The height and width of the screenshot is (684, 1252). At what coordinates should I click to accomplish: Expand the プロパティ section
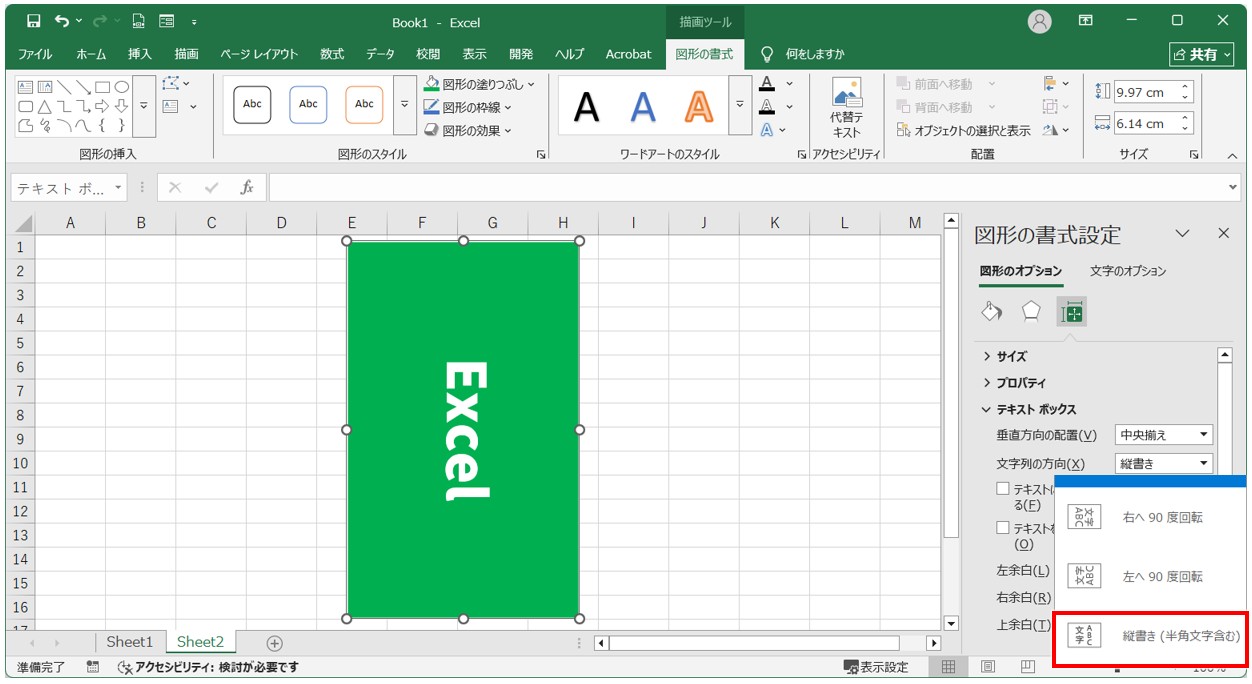click(1014, 382)
